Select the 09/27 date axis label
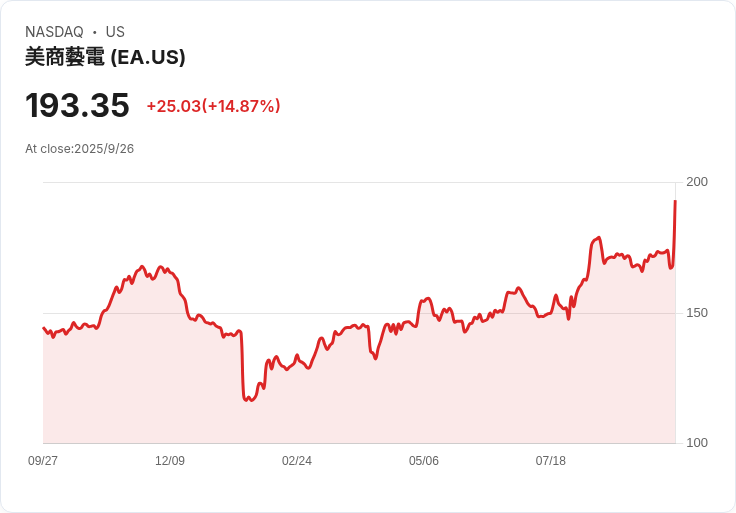 [43, 461]
